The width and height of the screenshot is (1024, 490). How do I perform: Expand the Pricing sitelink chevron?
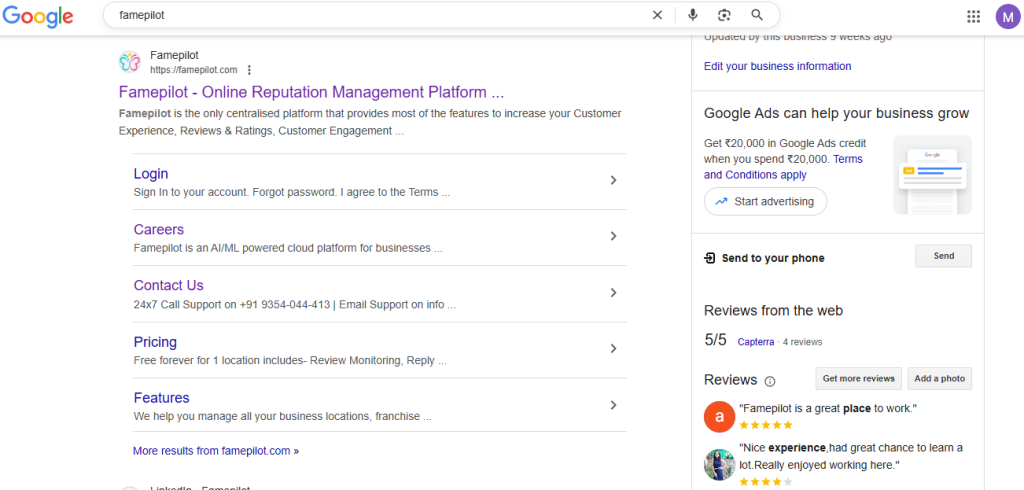coord(613,348)
